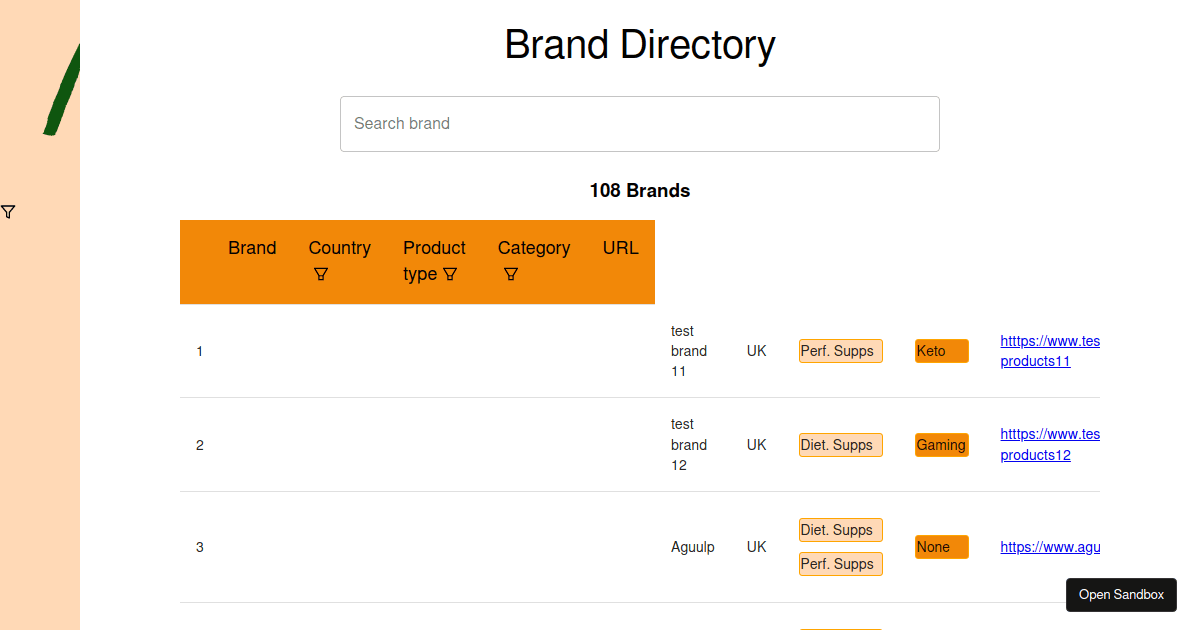The height and width of the screenshot is (630, 1200).
Task: Focus the Search brand input field
Action: coord(640,124)
